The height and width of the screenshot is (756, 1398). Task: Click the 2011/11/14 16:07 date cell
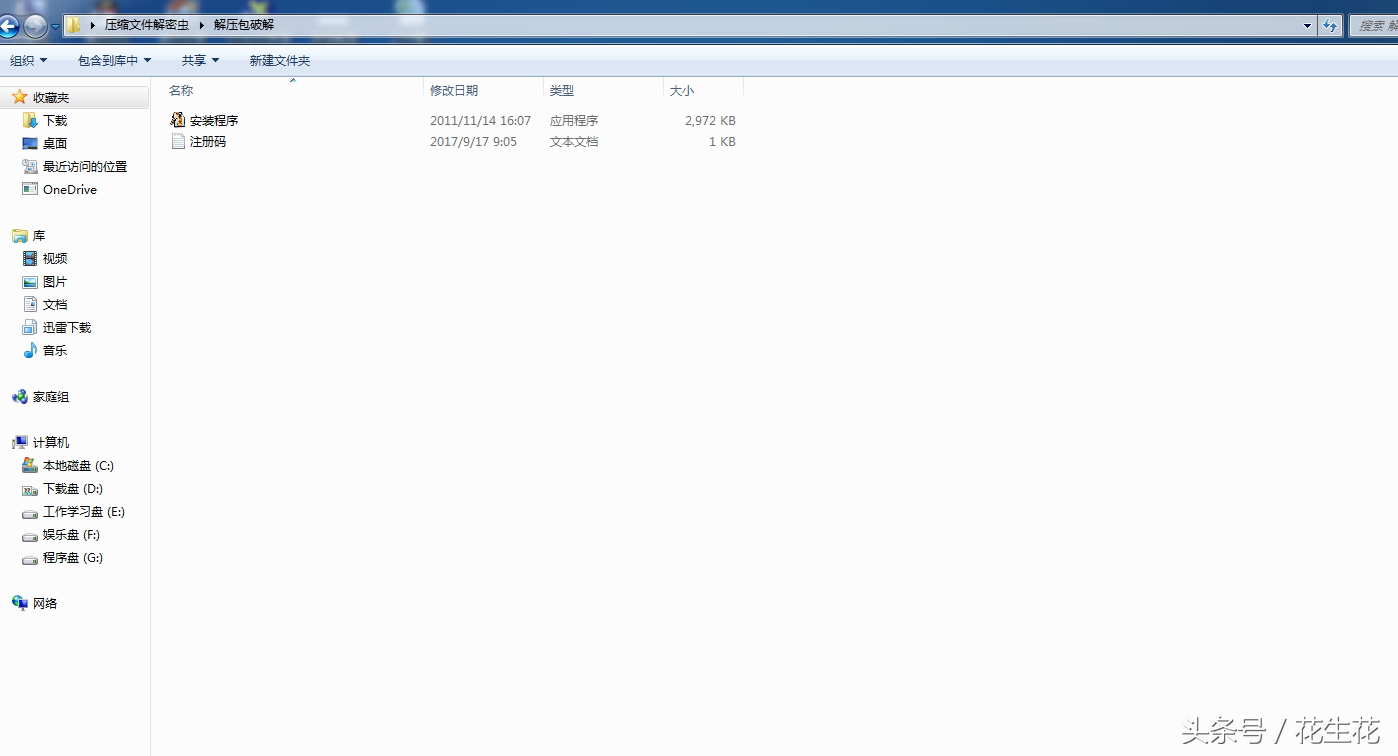pyautogui.click(x=480, y=120)
